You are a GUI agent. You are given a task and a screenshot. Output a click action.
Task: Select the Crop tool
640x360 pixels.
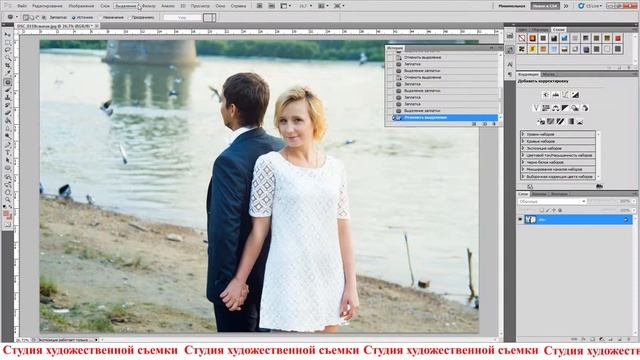point(8,67)
